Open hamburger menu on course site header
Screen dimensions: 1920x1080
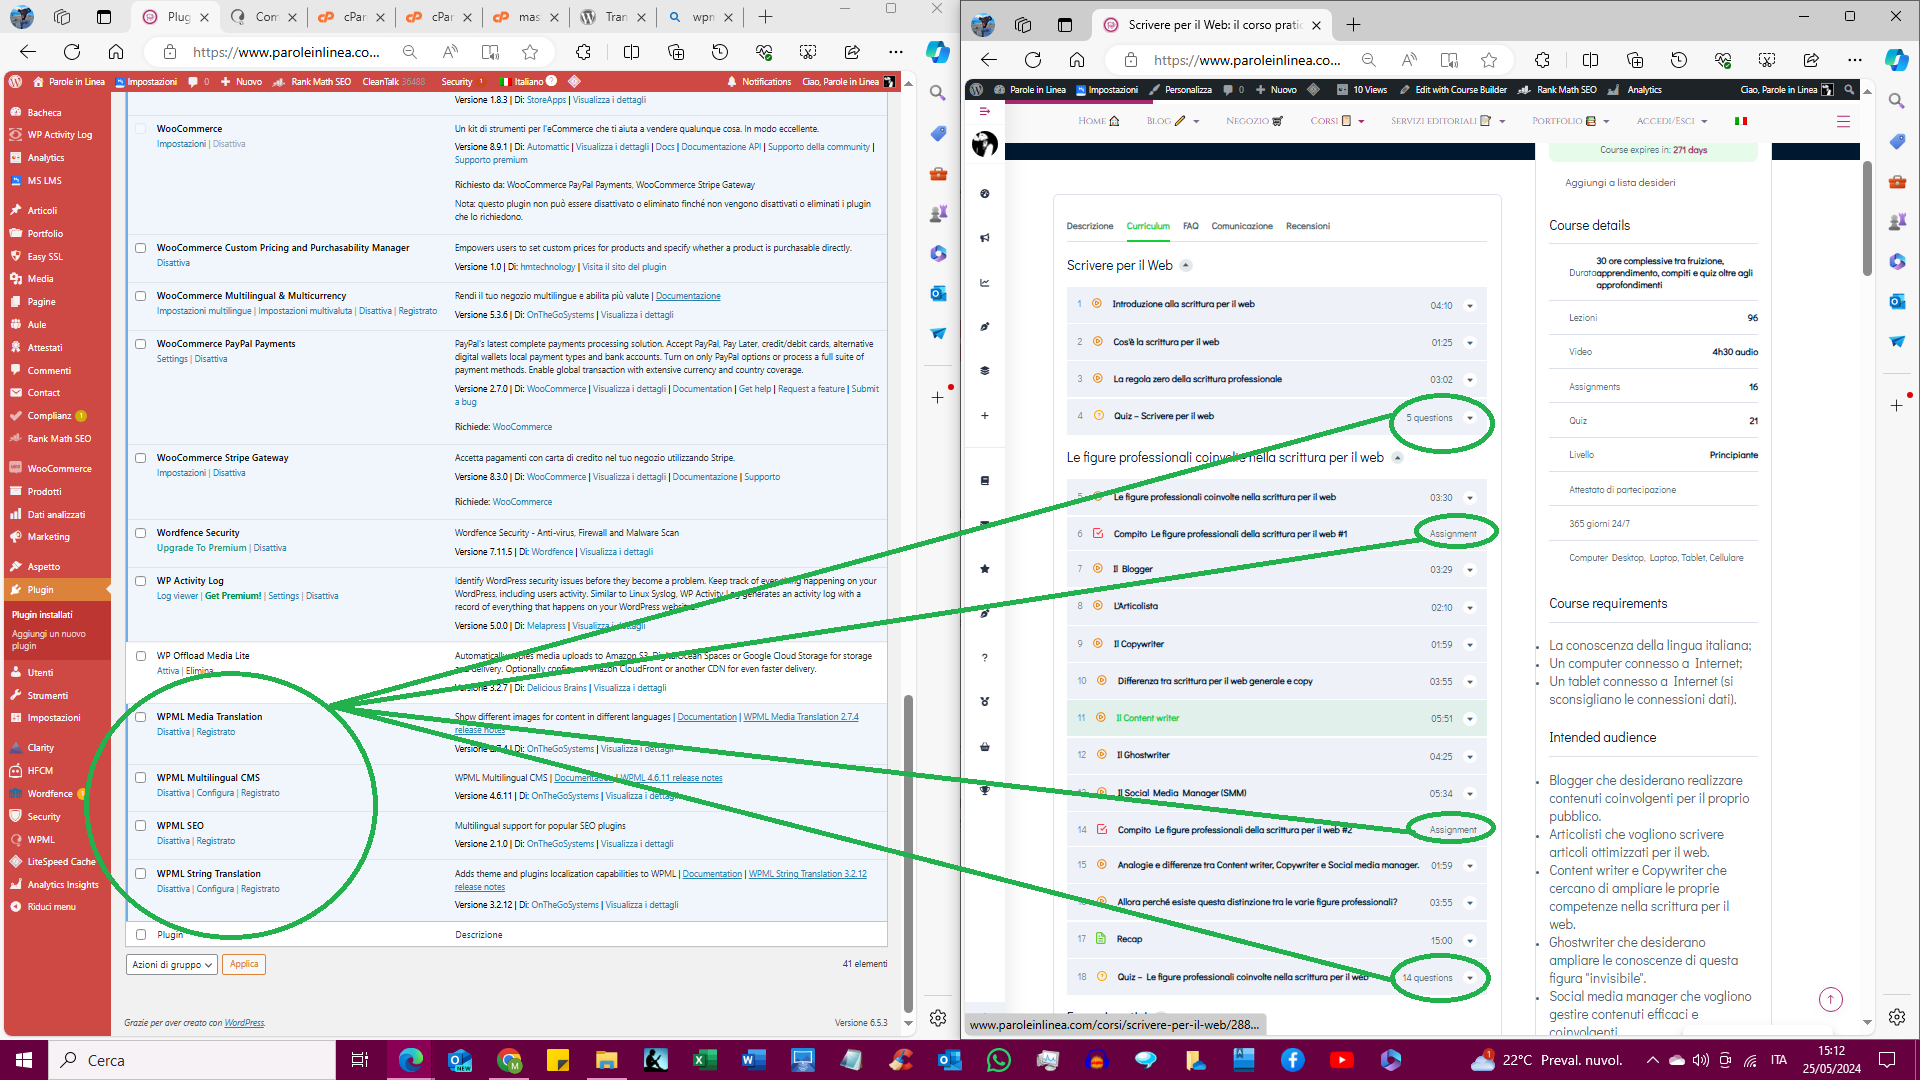point(1843,121)
